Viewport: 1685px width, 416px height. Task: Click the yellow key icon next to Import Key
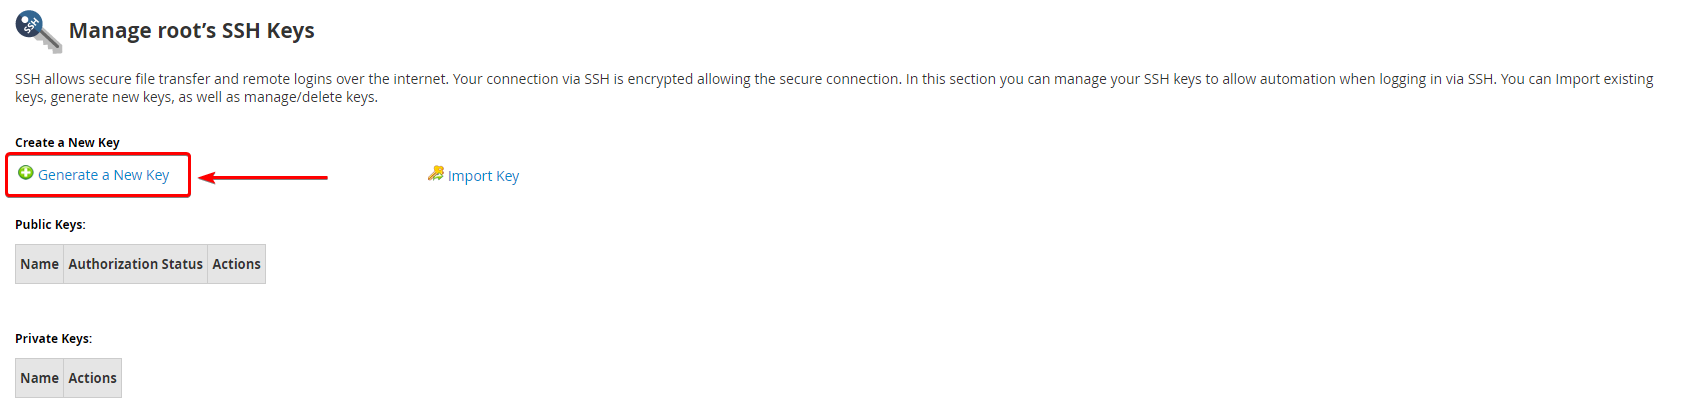[x=436, y=174]
